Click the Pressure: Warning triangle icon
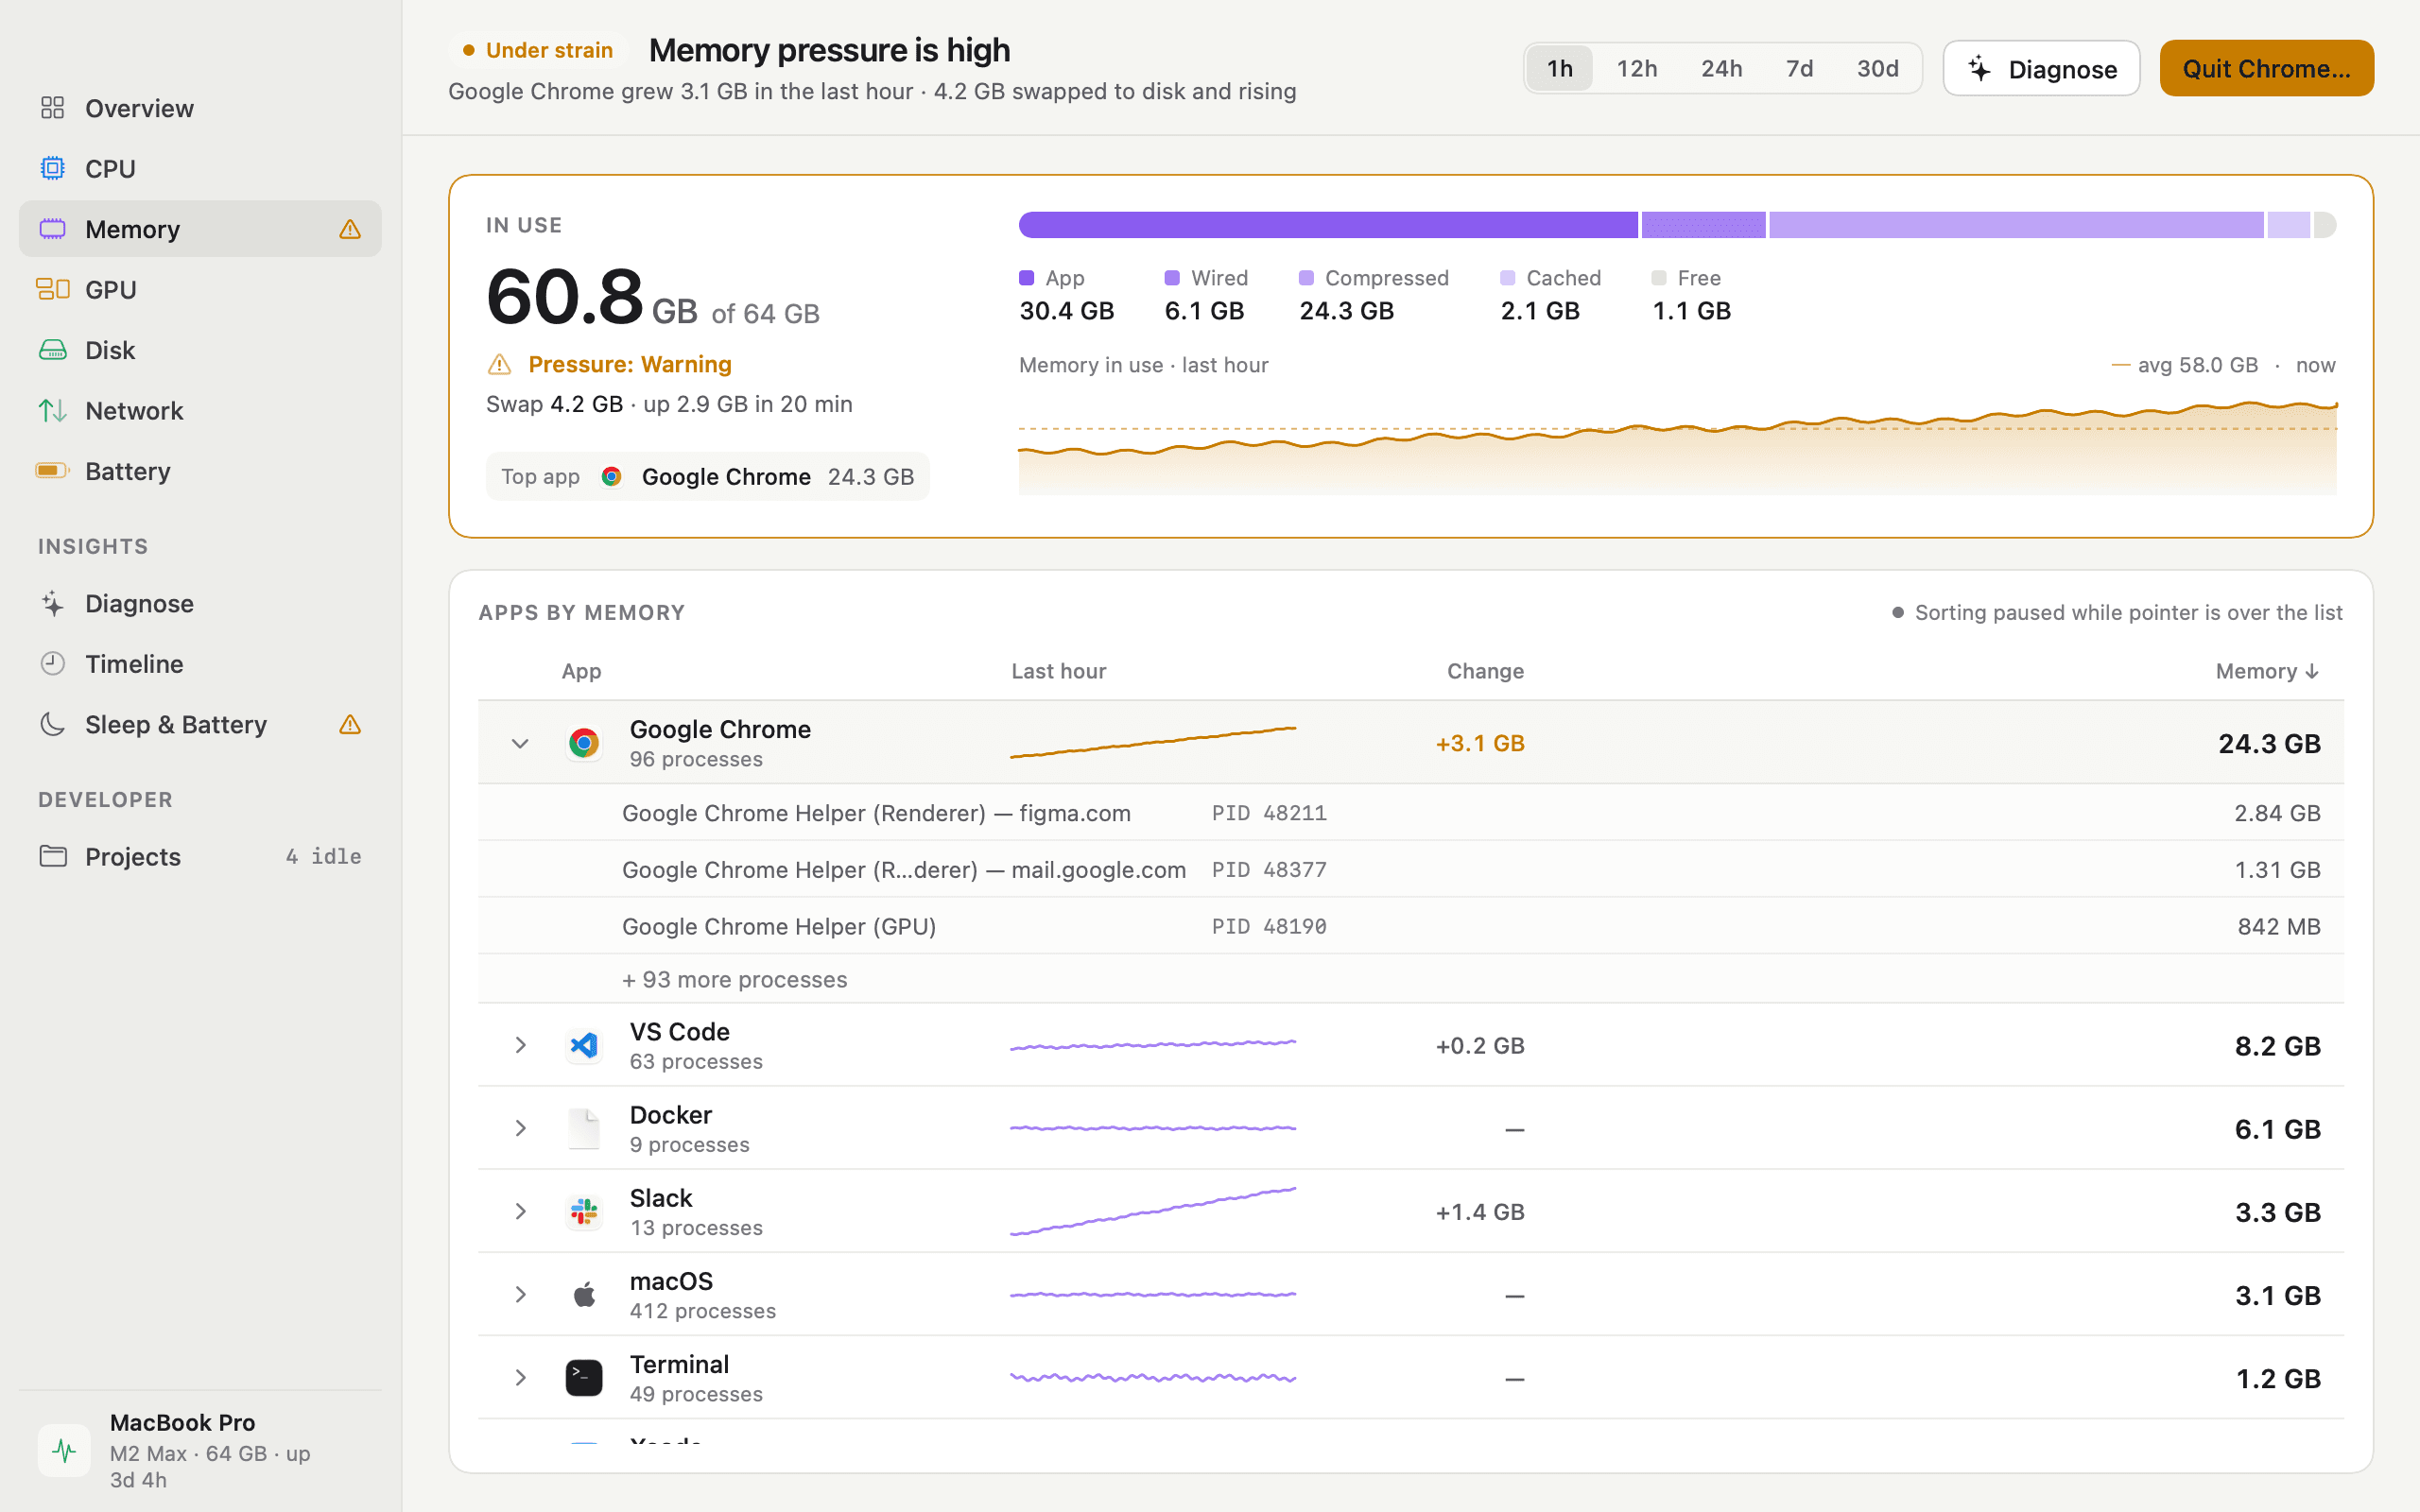 point(499,364)
